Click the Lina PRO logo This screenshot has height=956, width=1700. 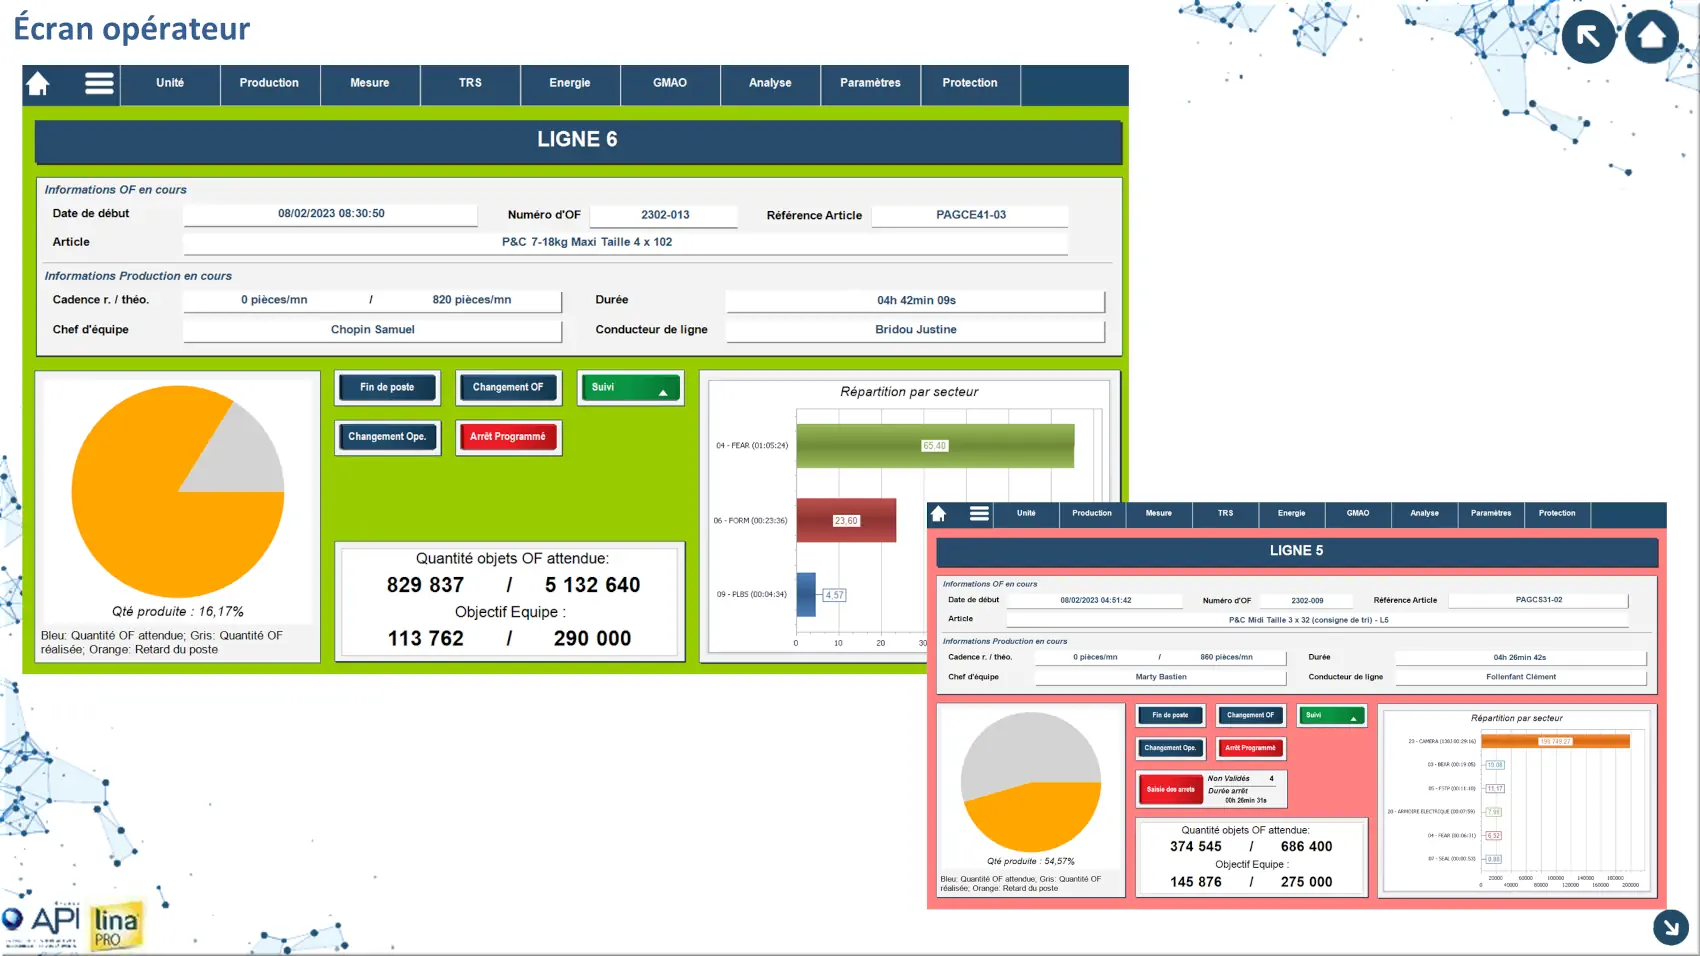pyautogui.click(x=115, y=926)
